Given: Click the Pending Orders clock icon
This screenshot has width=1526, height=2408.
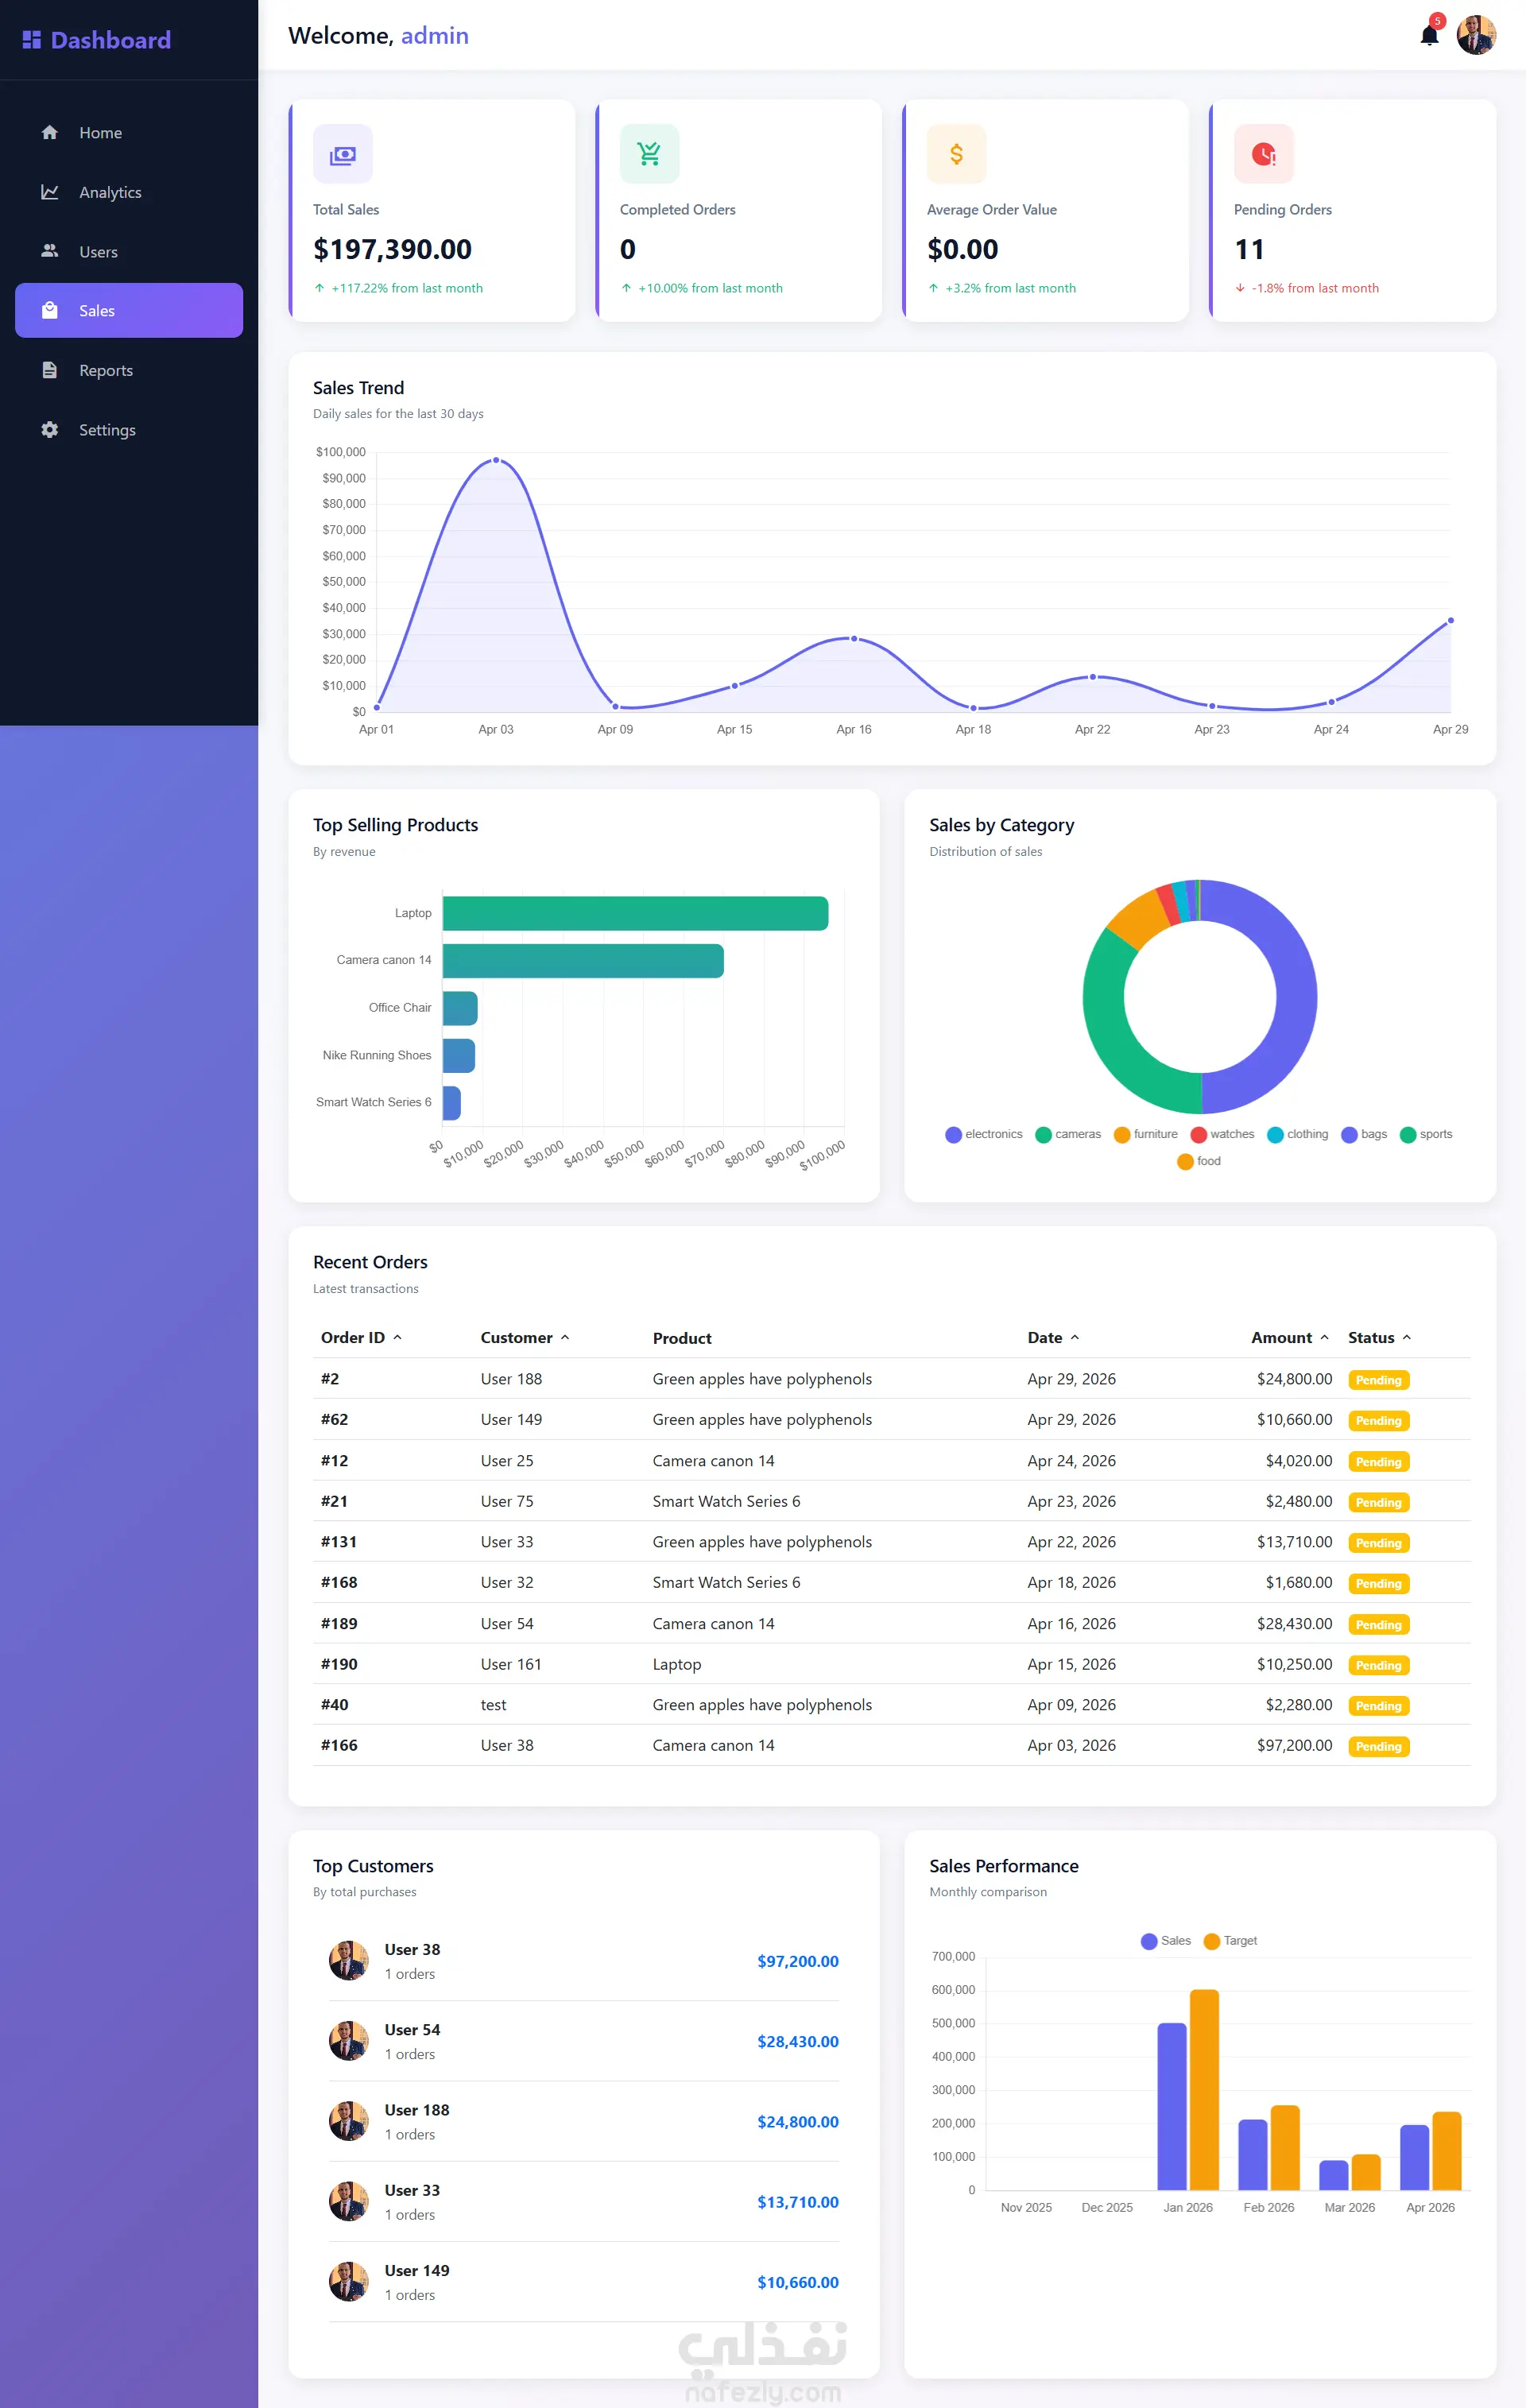Looking at the screenshot, I should tap(1263, 154).
